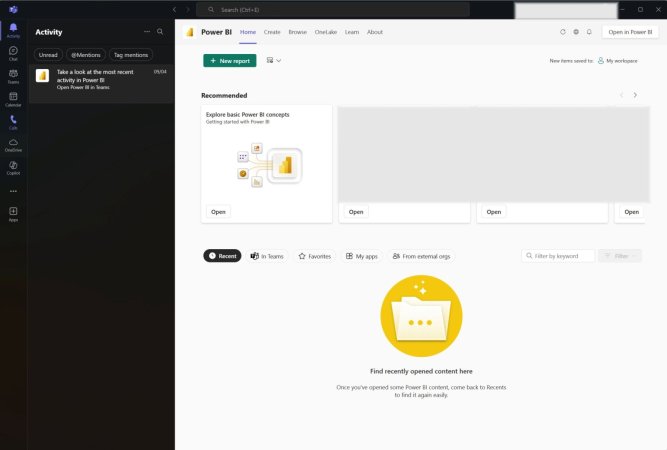Switch to the Browse tab
Screen dimensions: 667x450
(297, 32)
